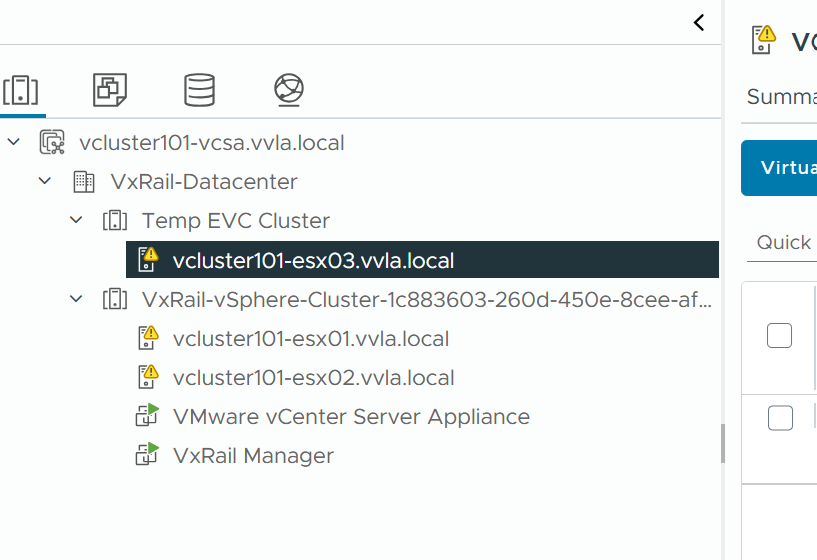The image size is (817, 560).
Task: Click the warning host icon for esx01
Action: pyautogui.click(x=147, y=338)
